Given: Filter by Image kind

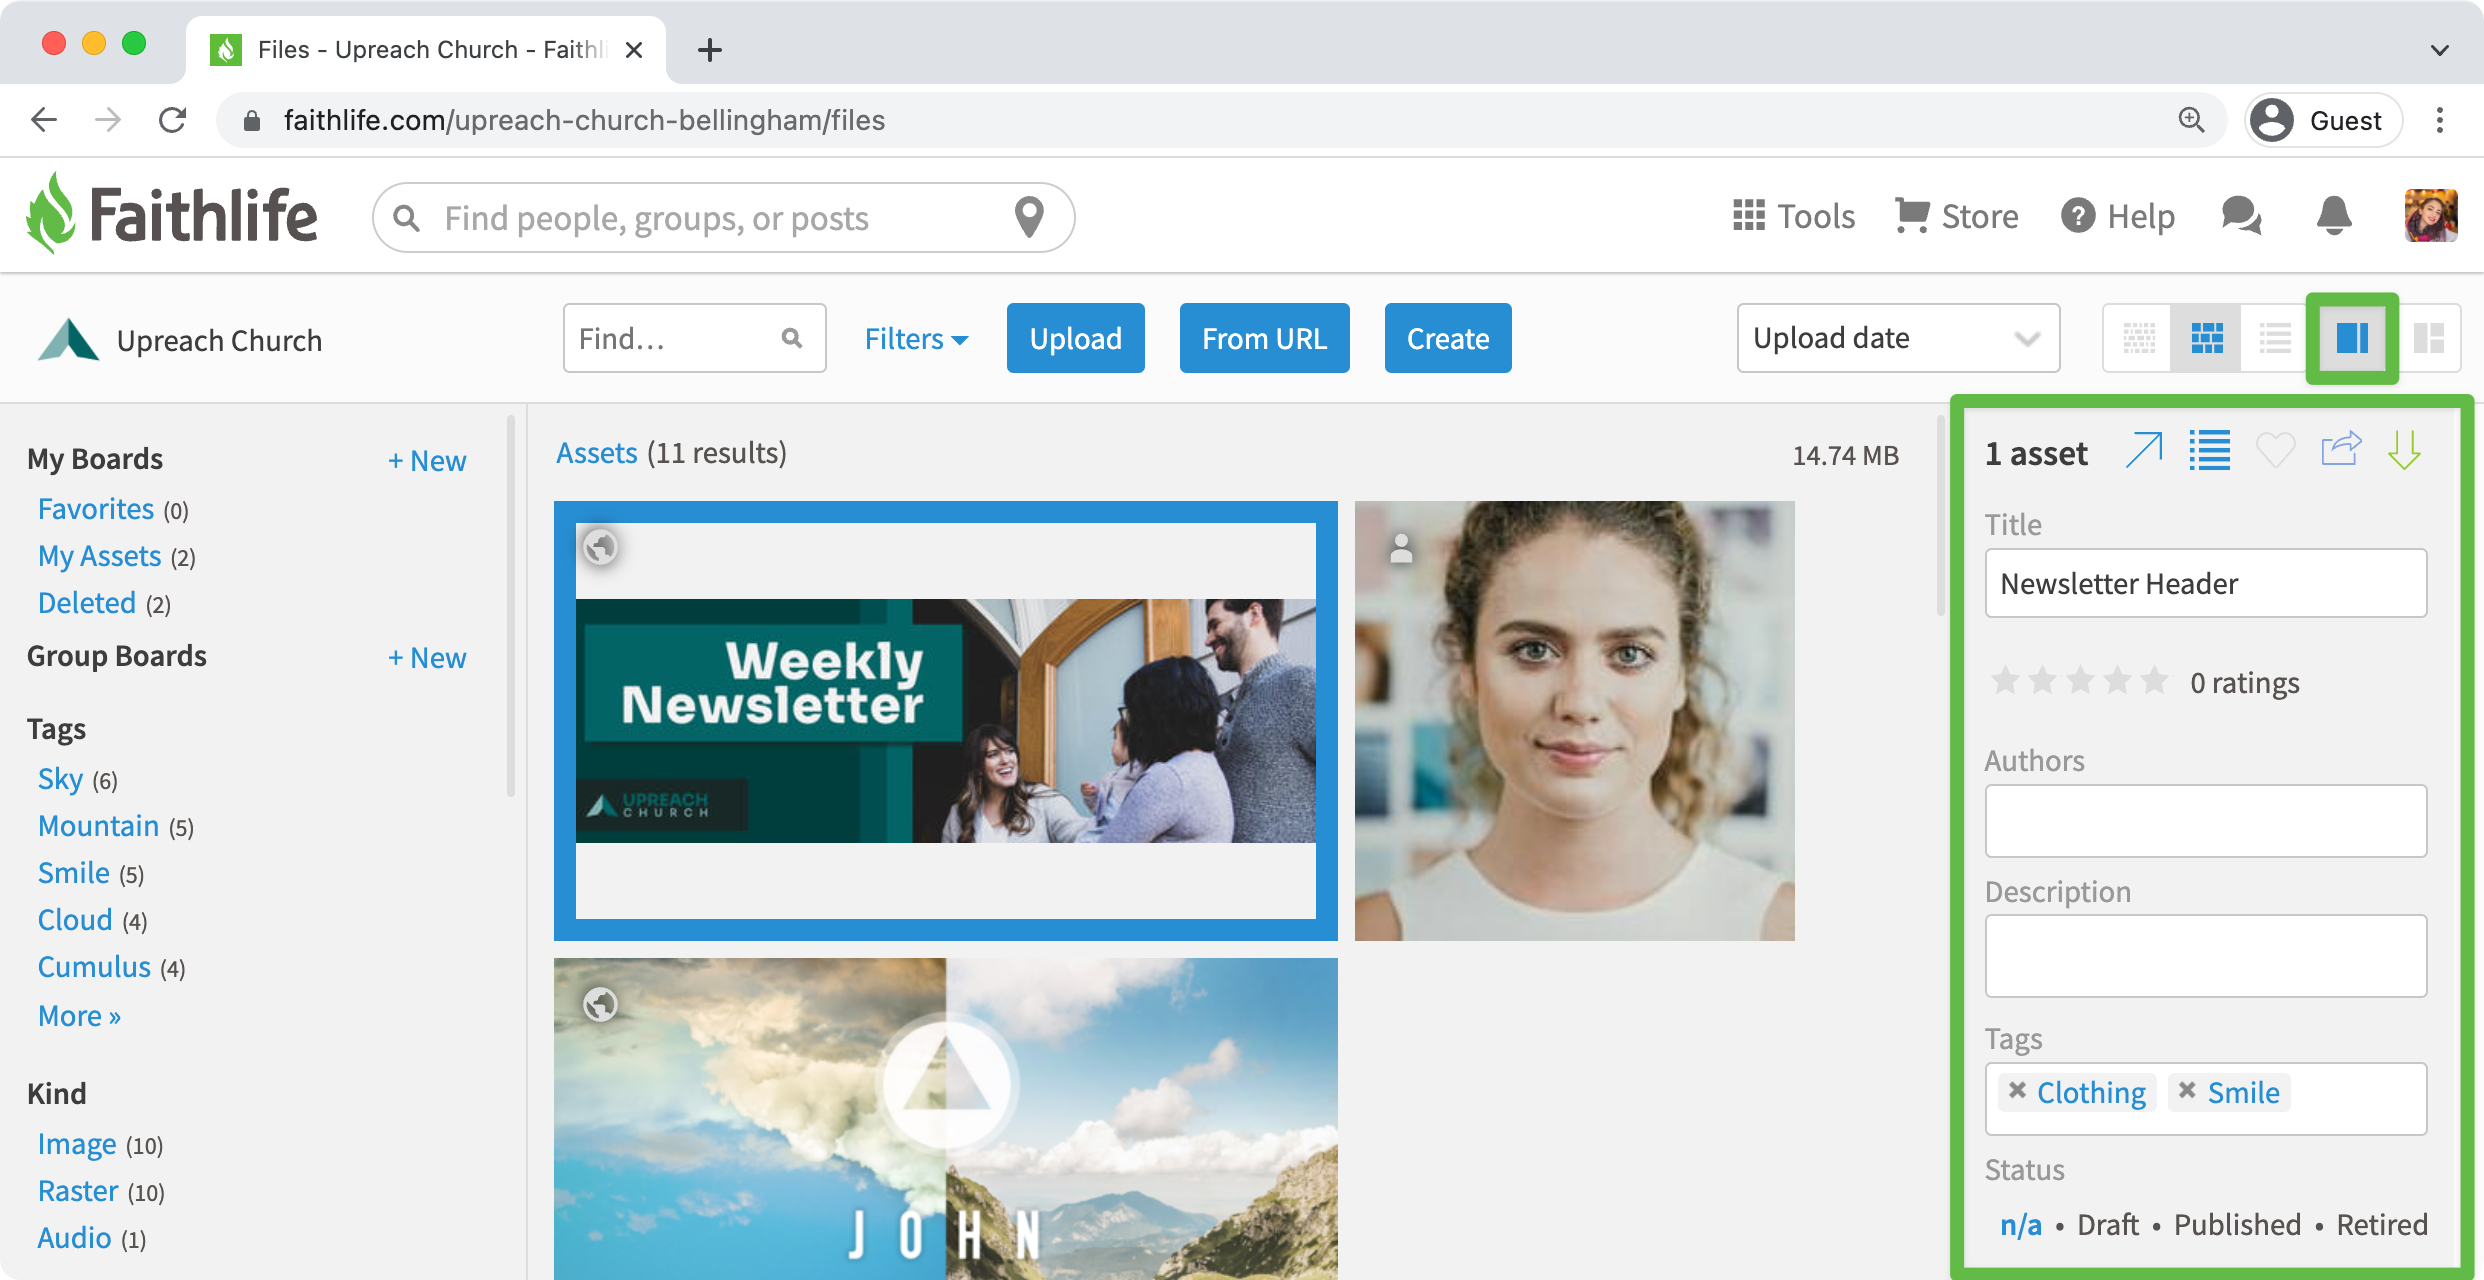Looking at the screenshot, I should pyautogui.click(x=77, y=1144).
